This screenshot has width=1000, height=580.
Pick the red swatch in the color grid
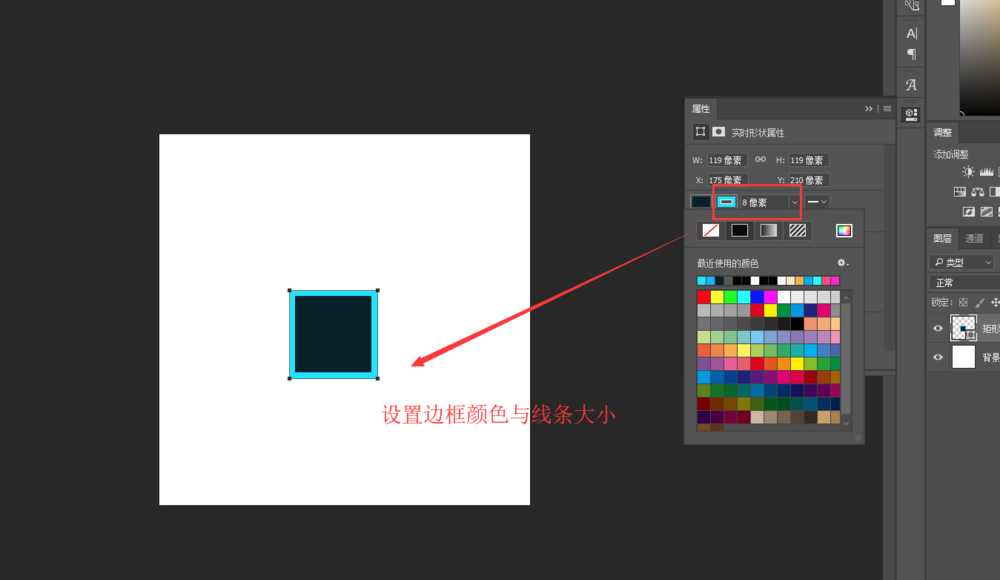point(703,297)
